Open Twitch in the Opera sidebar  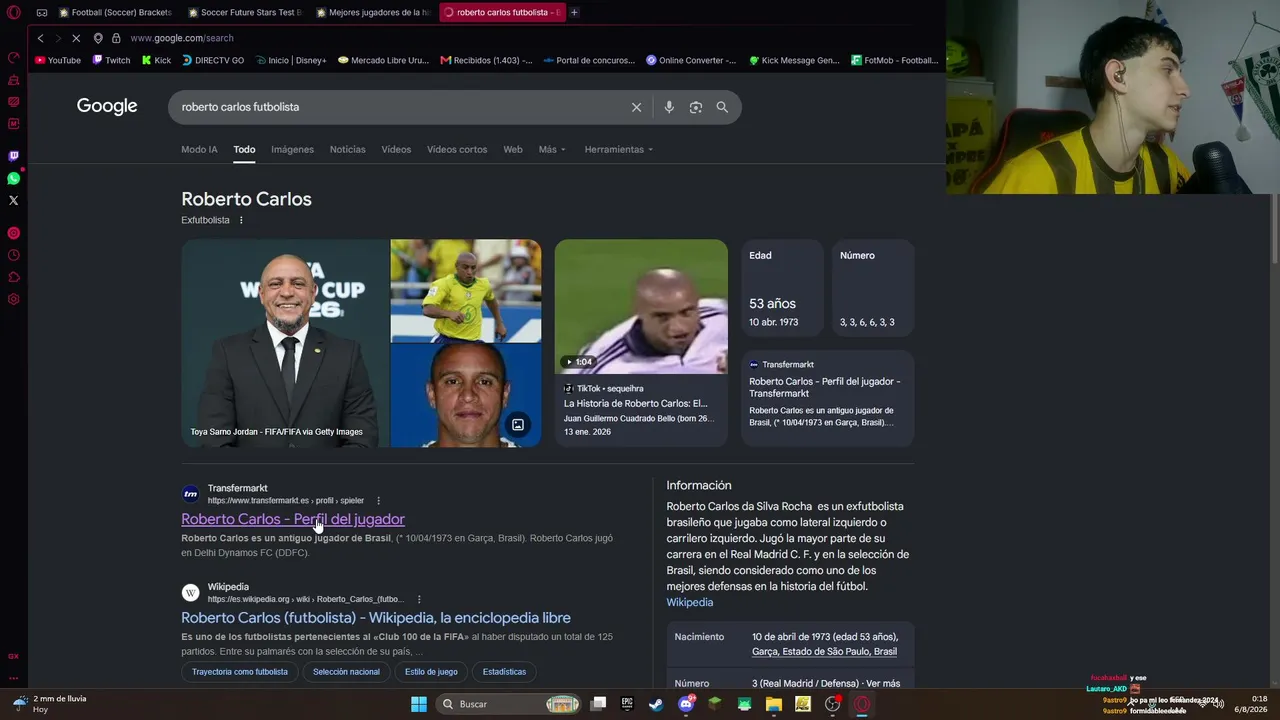coord(14,156)
